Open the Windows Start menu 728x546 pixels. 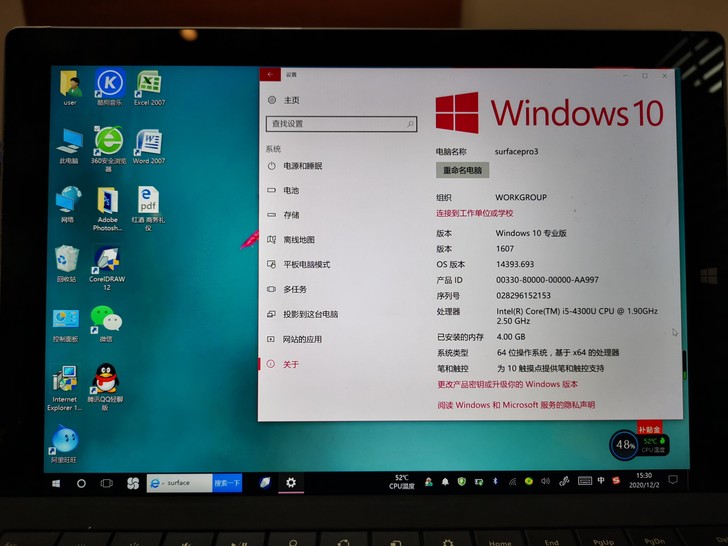tap(56, 483)
